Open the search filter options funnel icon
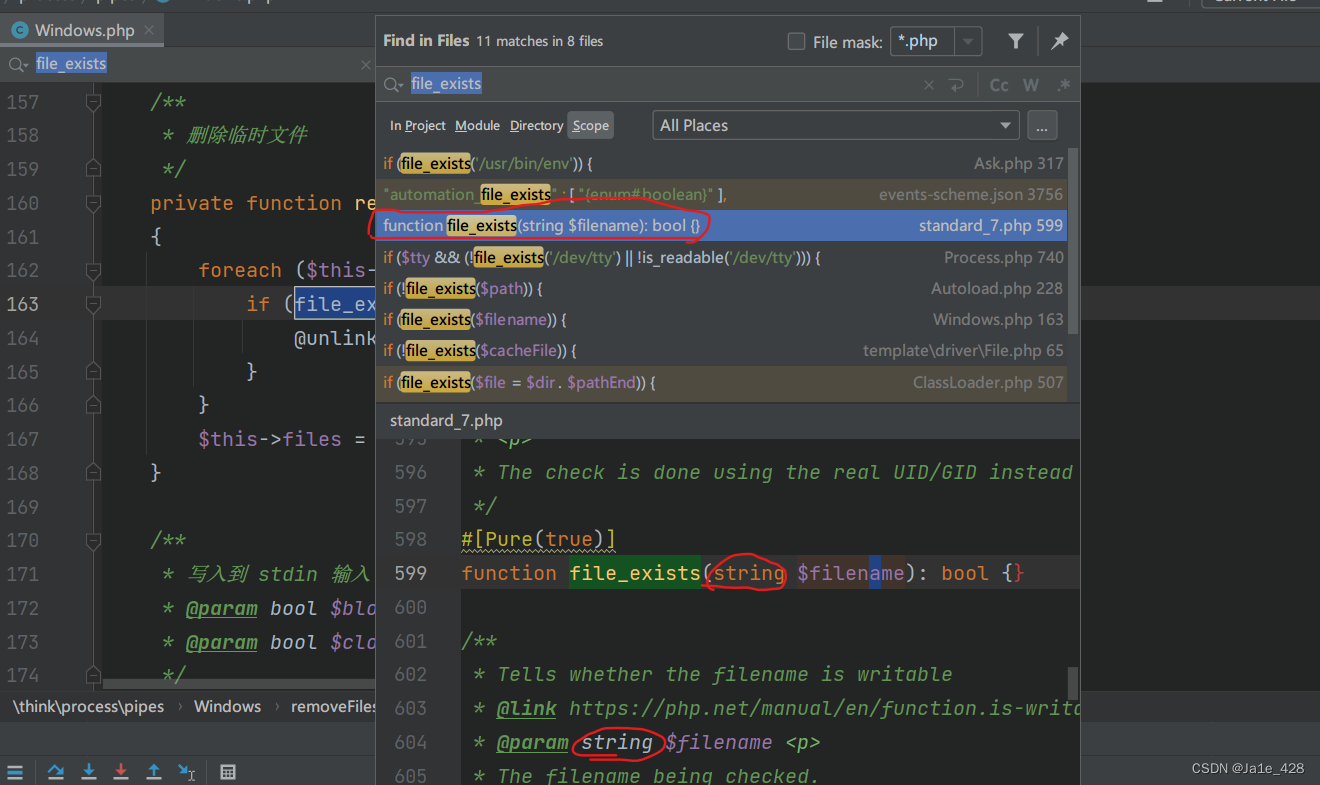The height and width of the screenshot is (785, 1320). point(1015,41)
